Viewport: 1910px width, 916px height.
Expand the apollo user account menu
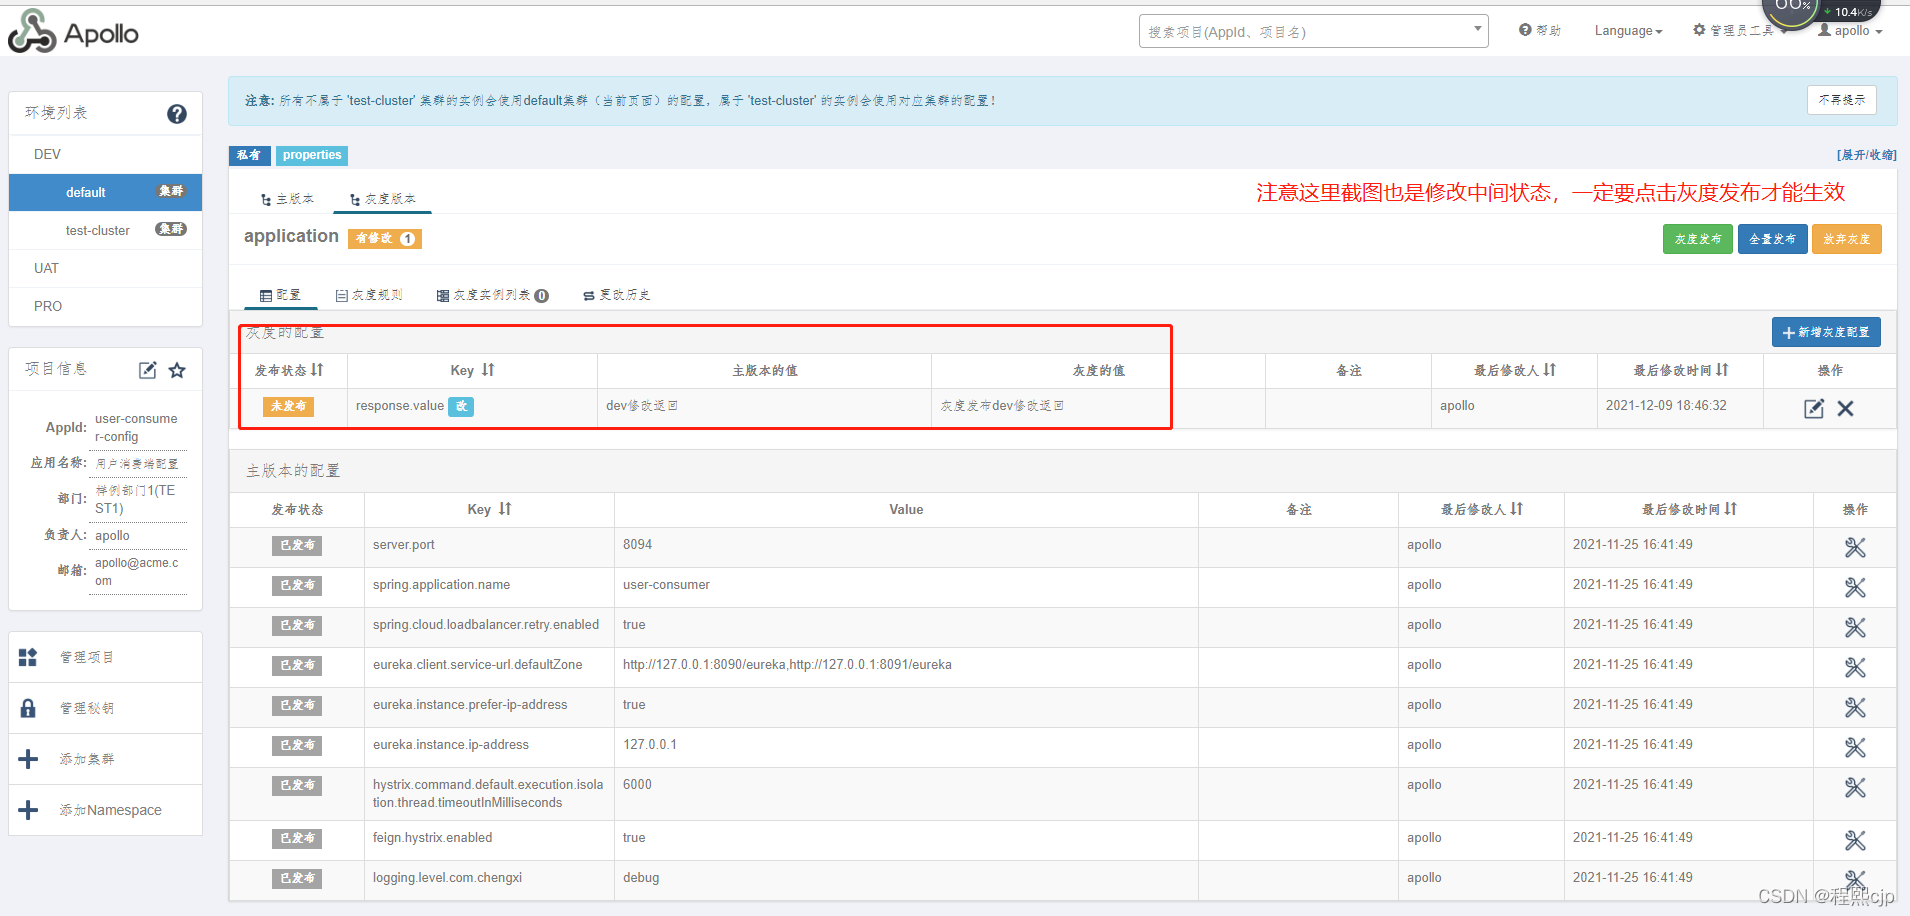click(1849, 30)
